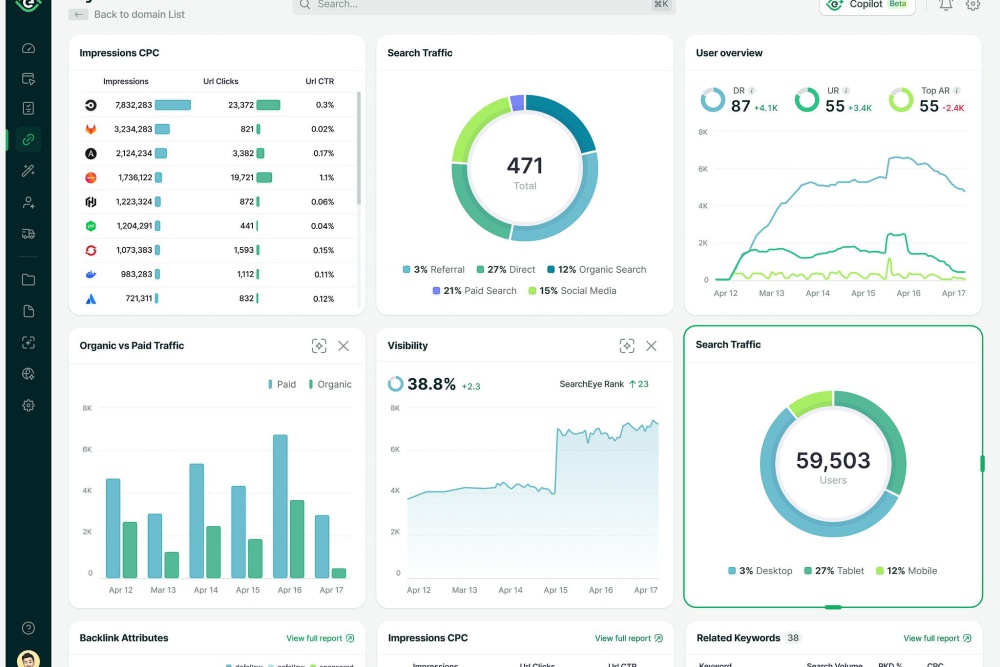Click the 59,503 Users donut center
This screenshot has height=667, width=1000.
click(x=833, y=466)
